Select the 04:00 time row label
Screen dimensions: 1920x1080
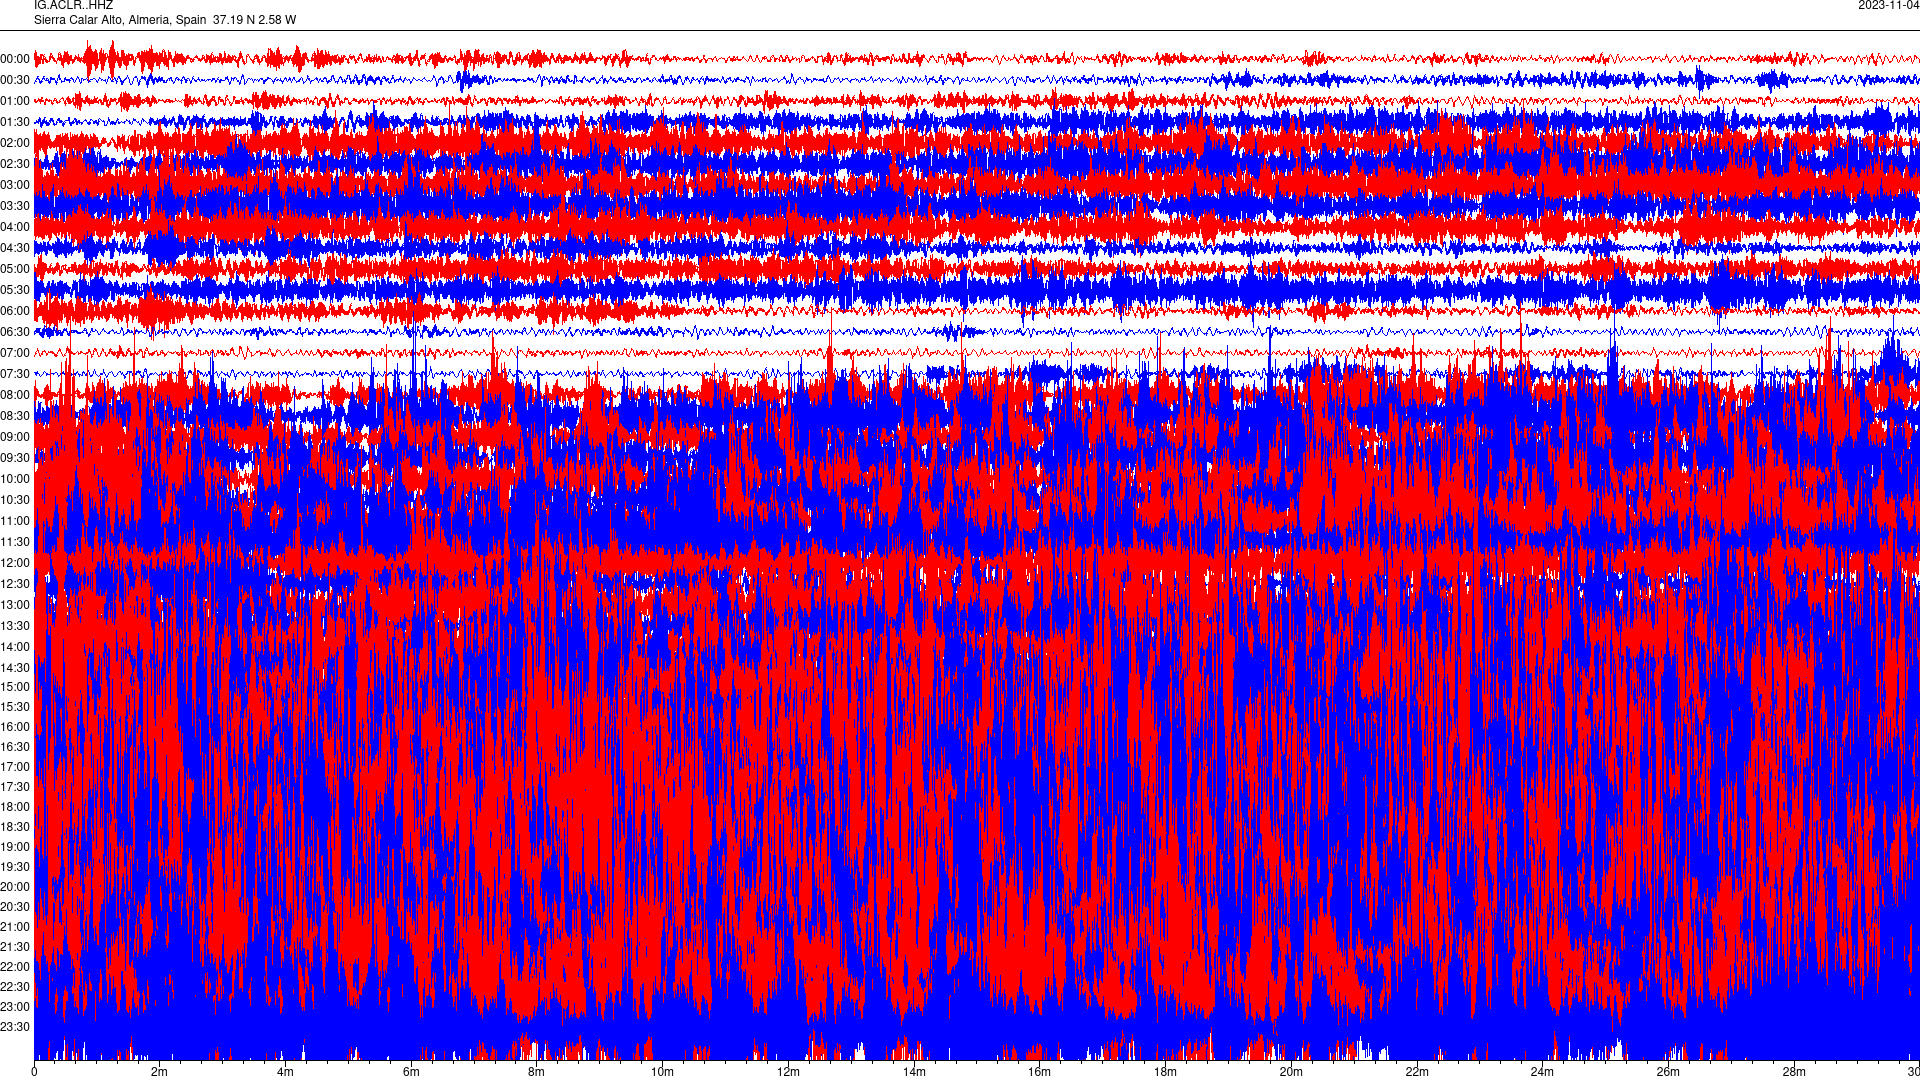15,227
